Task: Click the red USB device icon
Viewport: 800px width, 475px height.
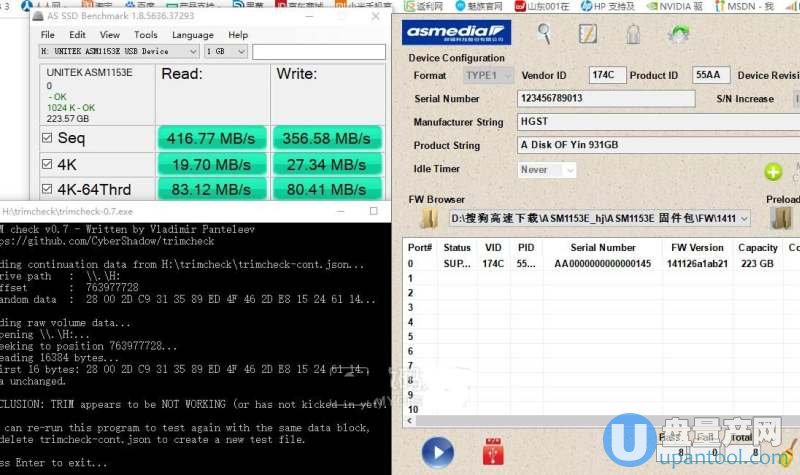Action: (491, 453)
